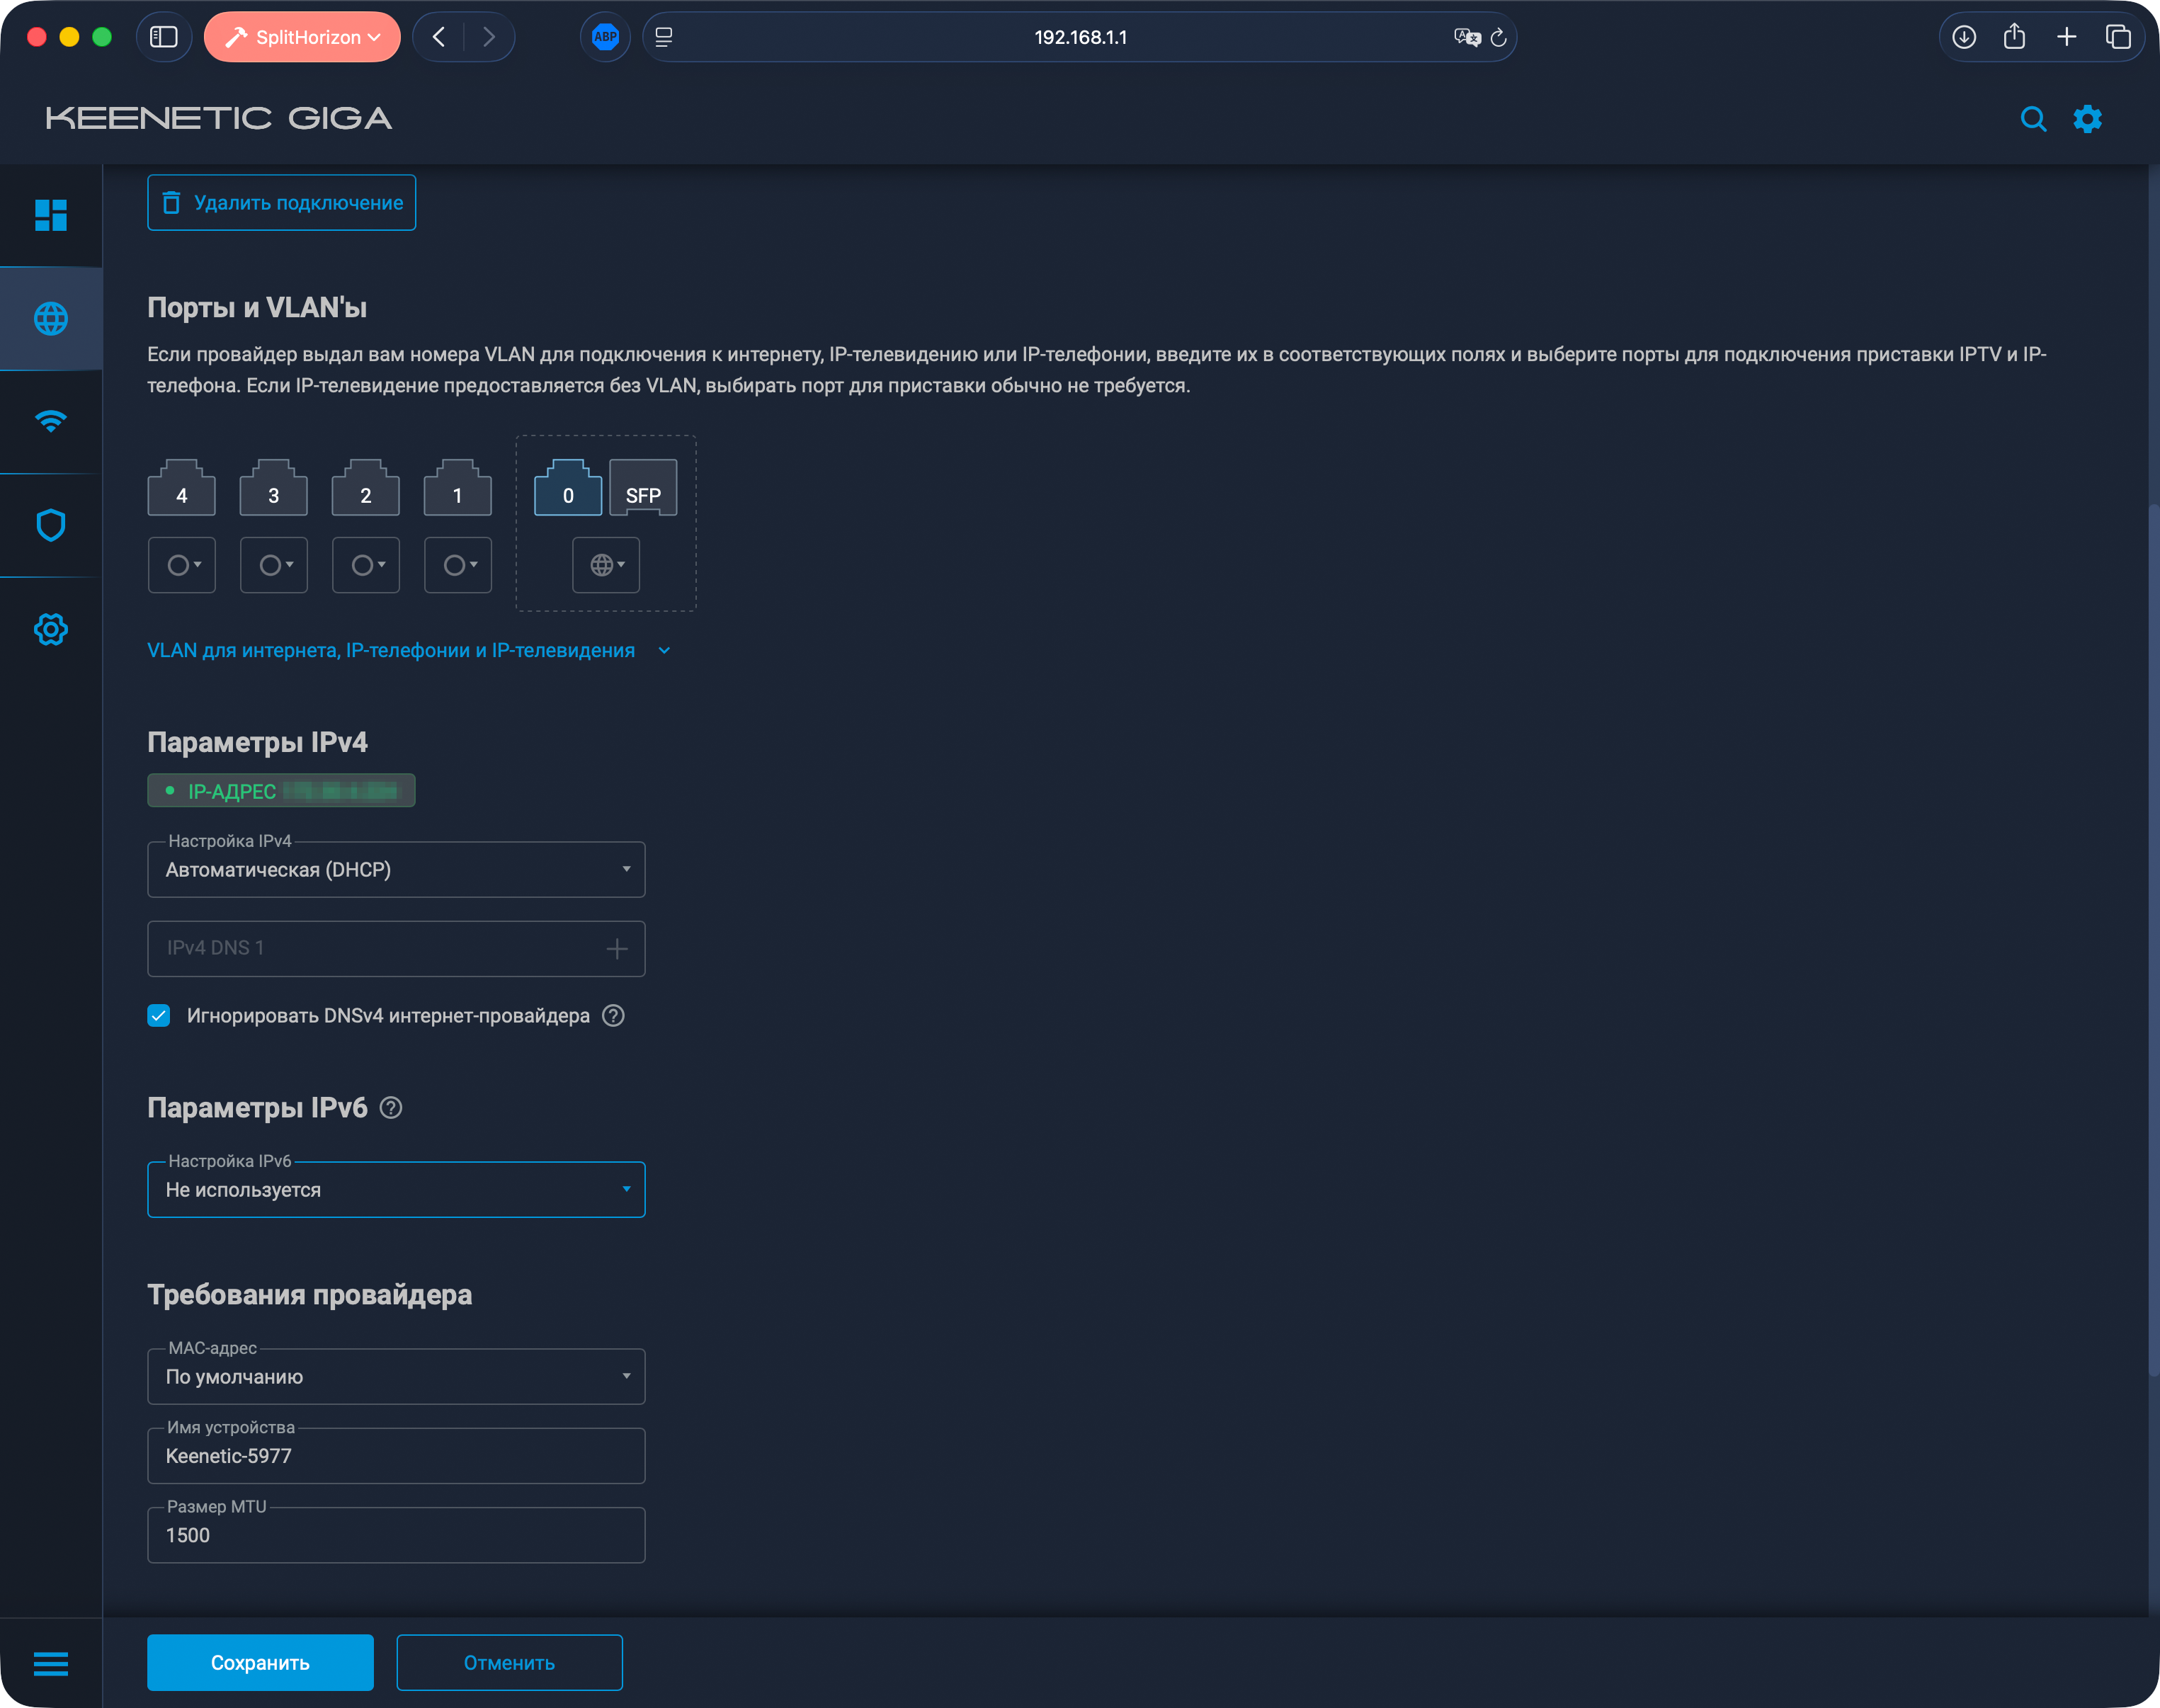Click the AdBlock Plus extension icon
This screenshot has height=1708, width=2160.
tap(605, 37)
